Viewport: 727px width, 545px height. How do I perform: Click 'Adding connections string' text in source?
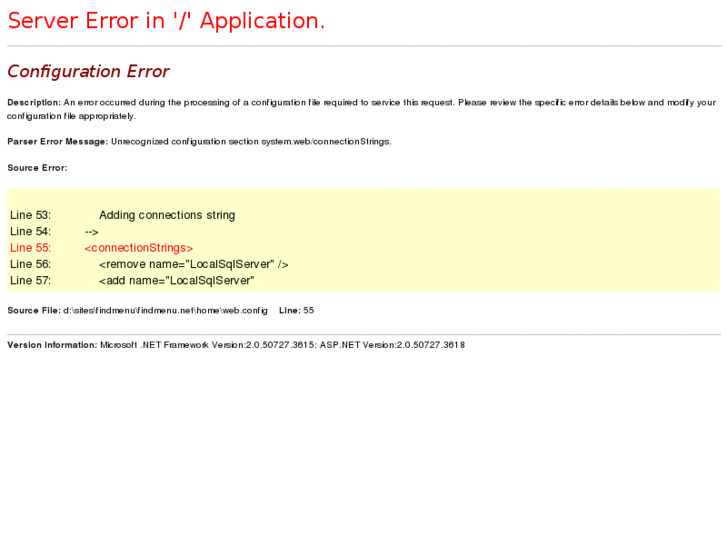point(167,215)
